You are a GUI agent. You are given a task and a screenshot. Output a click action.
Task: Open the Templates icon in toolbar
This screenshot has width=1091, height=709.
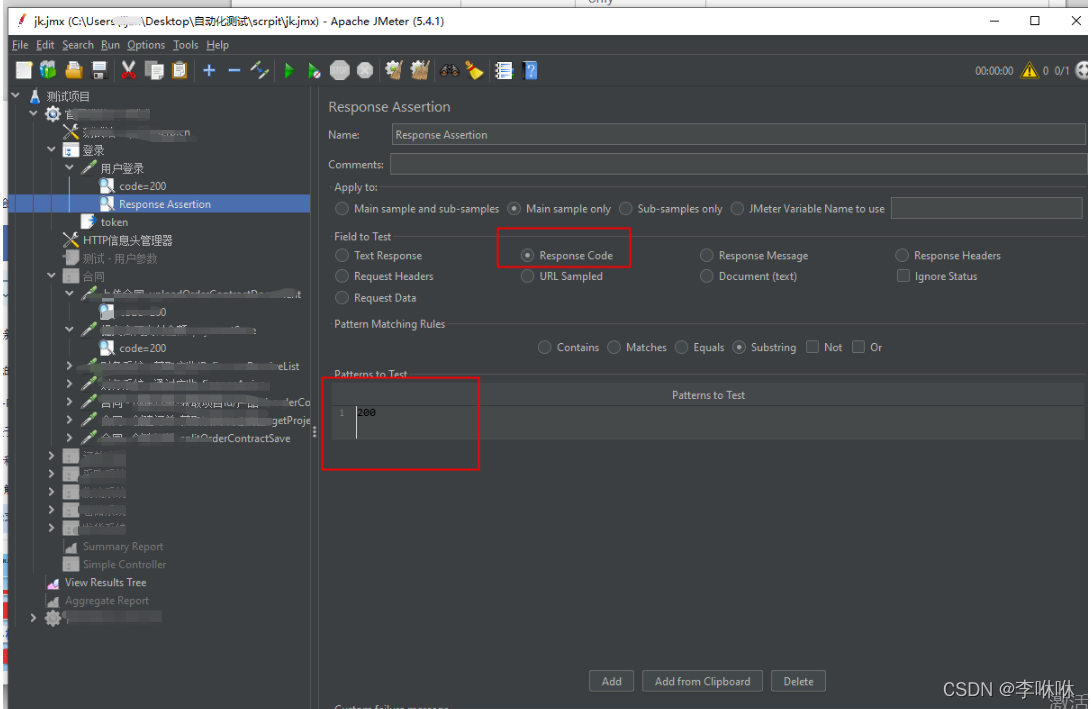[48, 70]
